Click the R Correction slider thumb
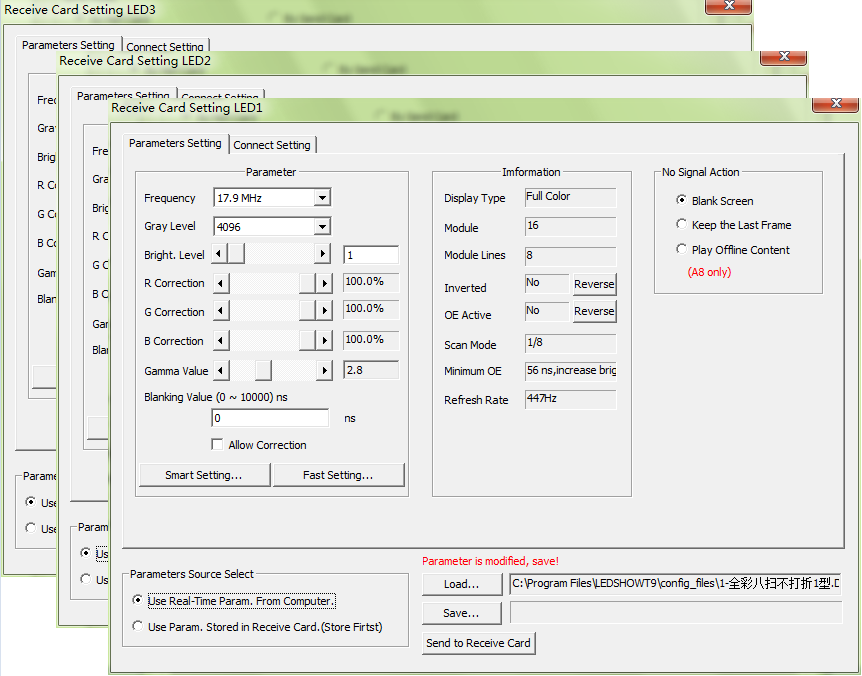The height and width of the screenshot is (676, 862). tap(307, 283)
